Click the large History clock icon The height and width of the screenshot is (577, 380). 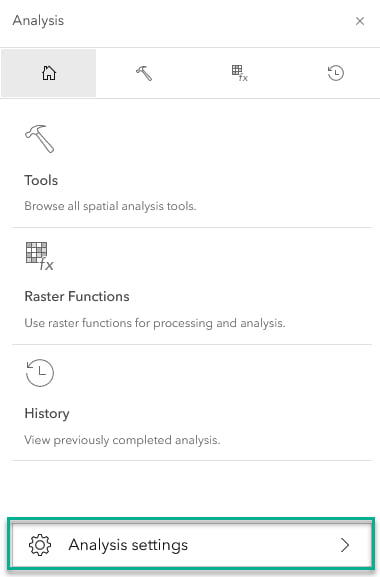click(x=39, y=373)
